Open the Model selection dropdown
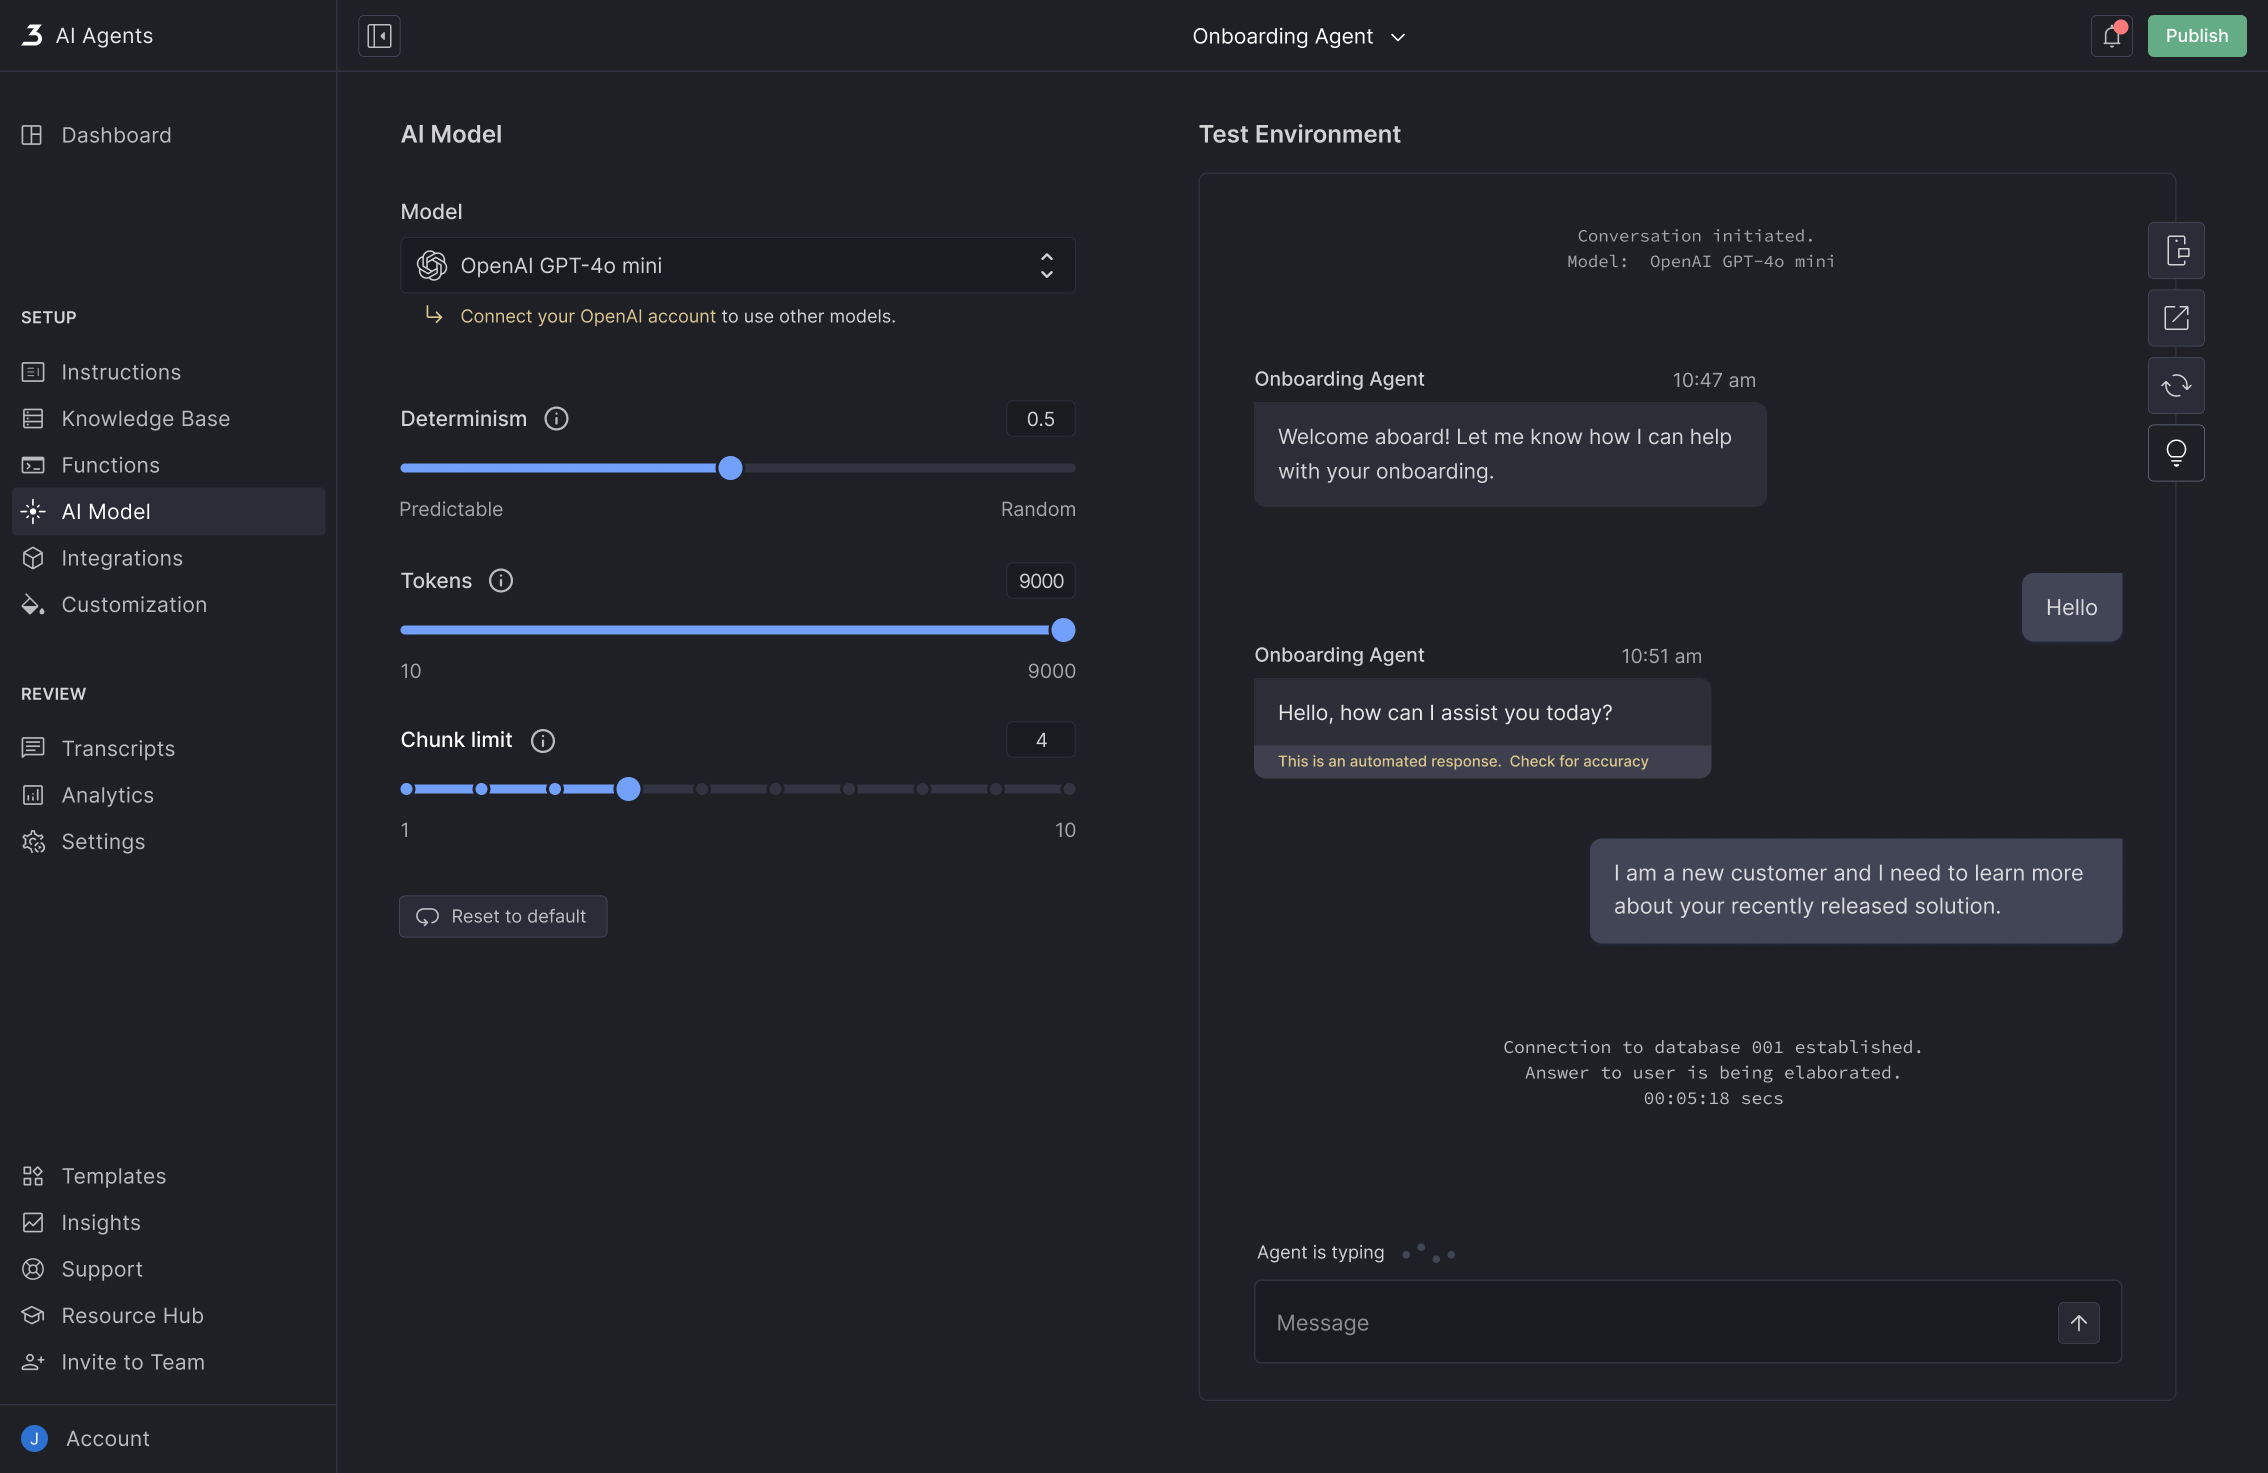 738,265
